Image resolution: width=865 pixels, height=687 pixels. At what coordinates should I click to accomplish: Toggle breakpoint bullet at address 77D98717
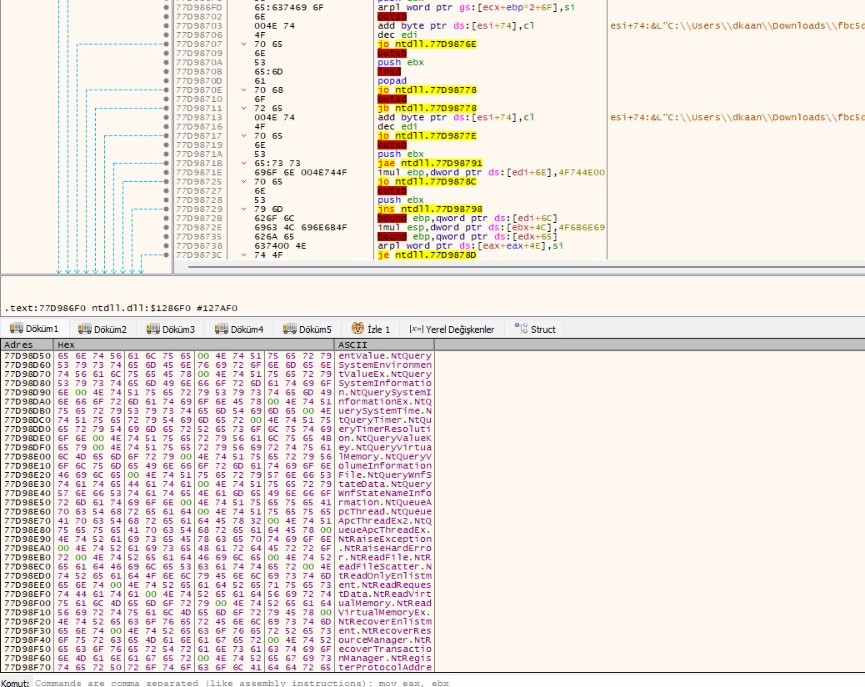167,136
